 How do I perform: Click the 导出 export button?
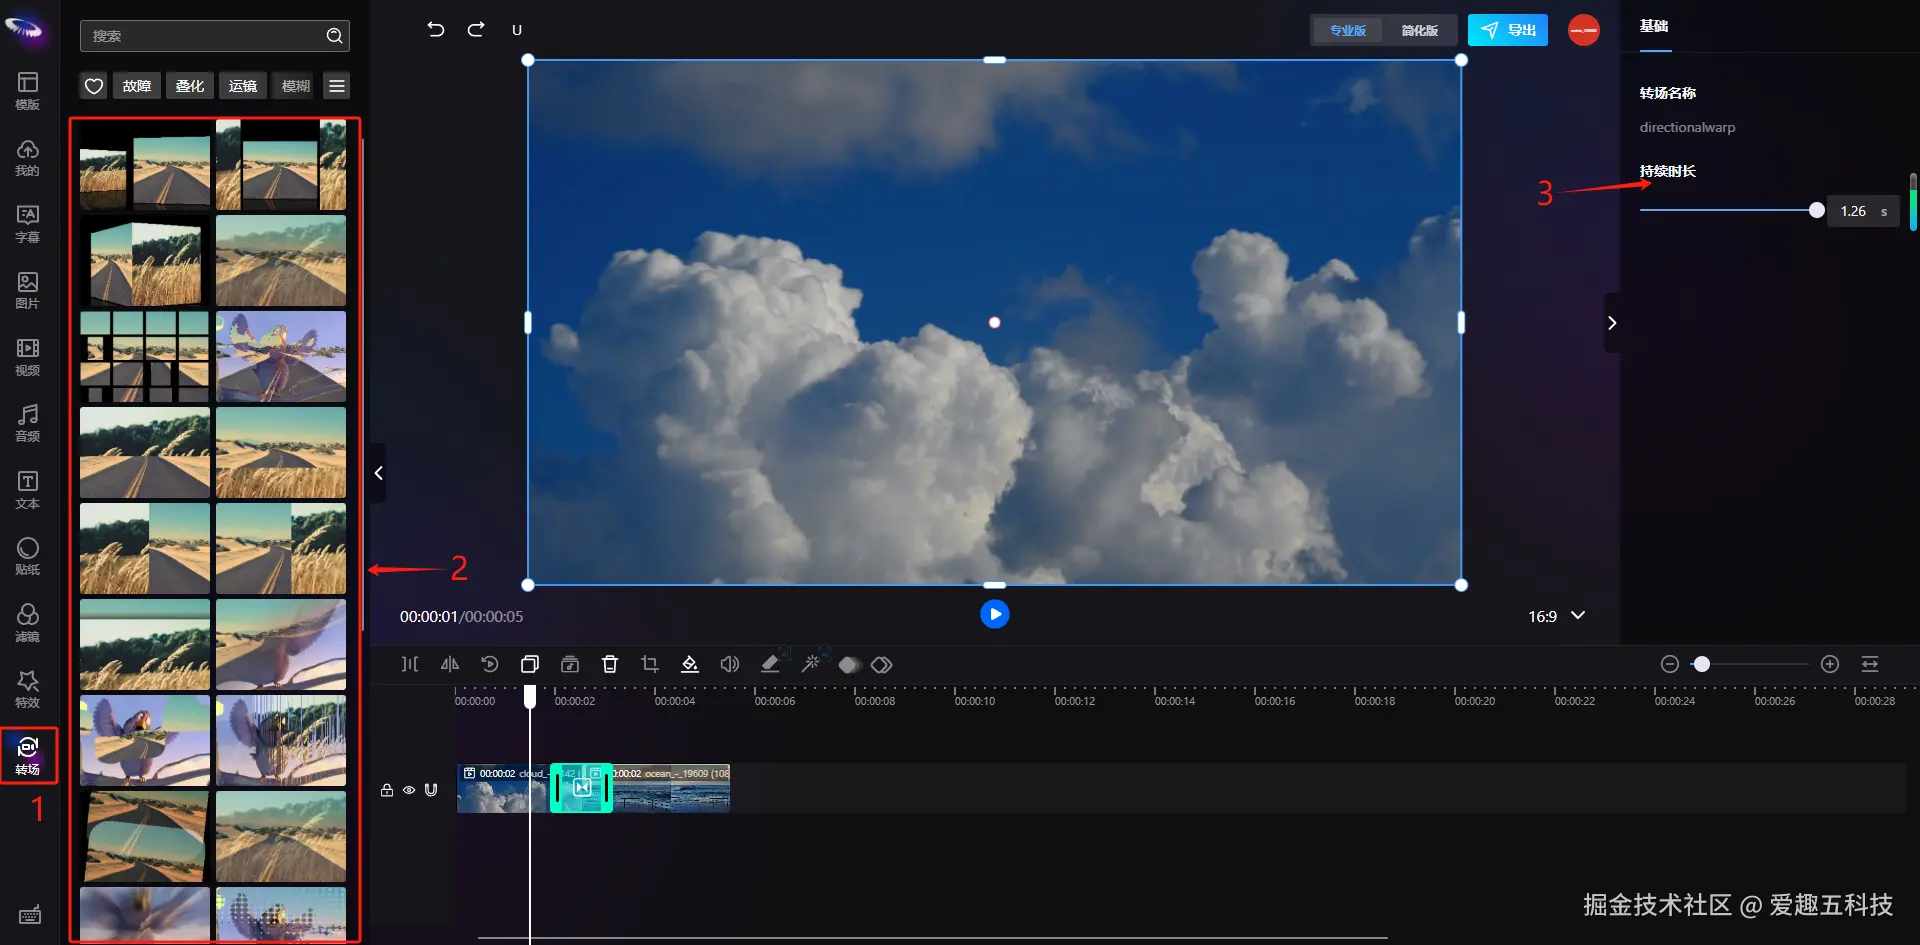[1508, 30]
